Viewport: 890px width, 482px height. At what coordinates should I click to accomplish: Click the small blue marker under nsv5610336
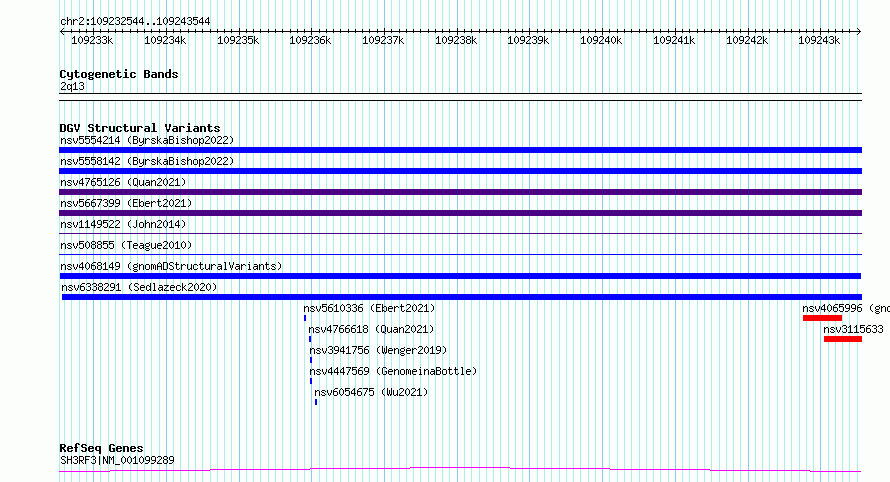point(305,318)
